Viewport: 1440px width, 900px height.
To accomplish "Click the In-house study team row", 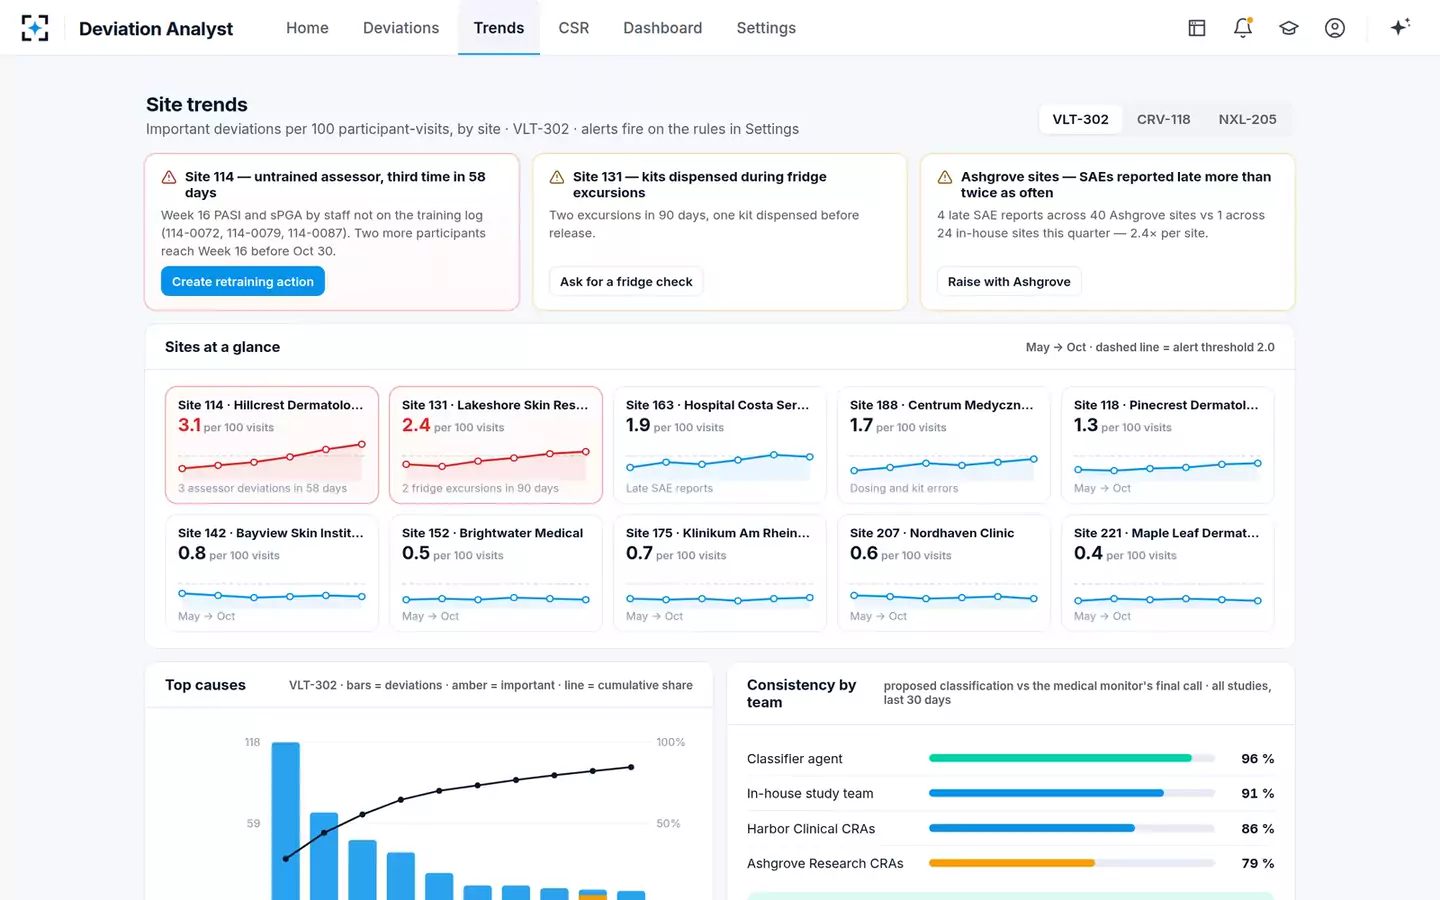I will (x=1010, y=794).
